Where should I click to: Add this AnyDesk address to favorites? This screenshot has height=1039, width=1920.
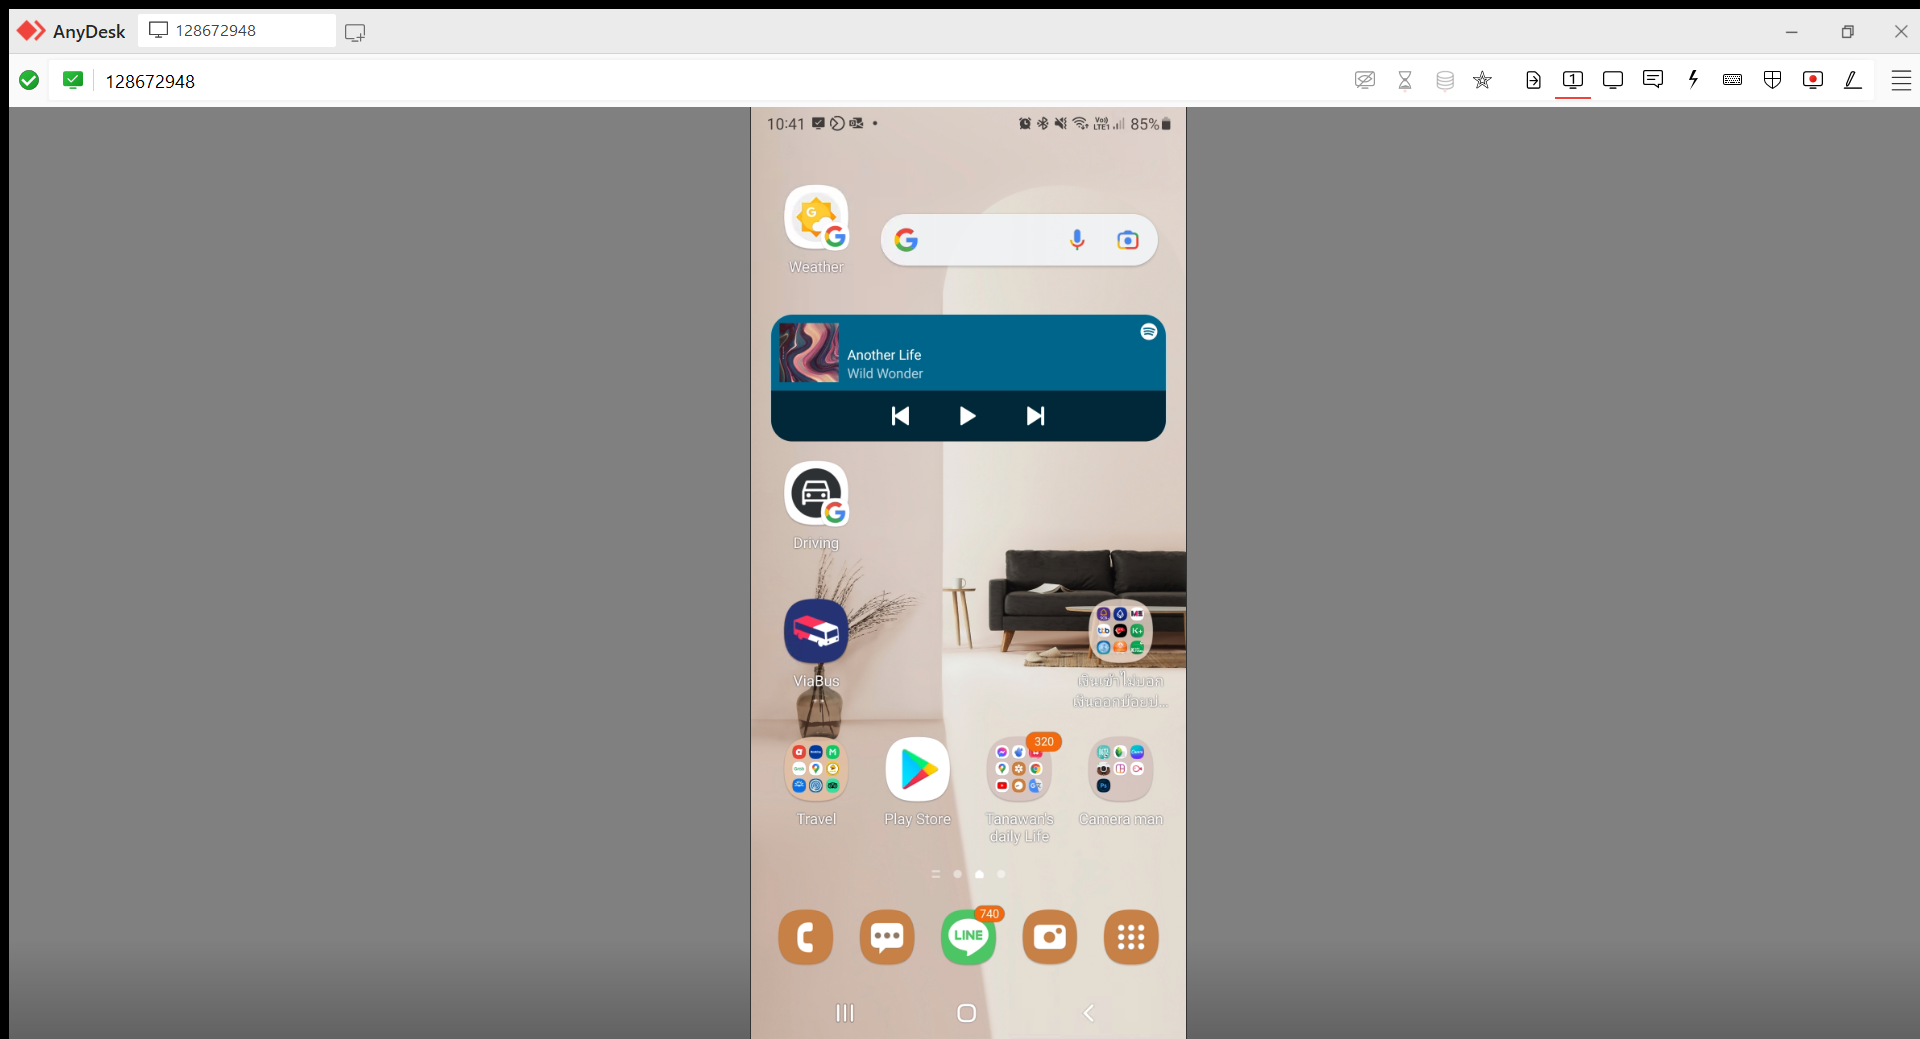[x=1483, y=80]
